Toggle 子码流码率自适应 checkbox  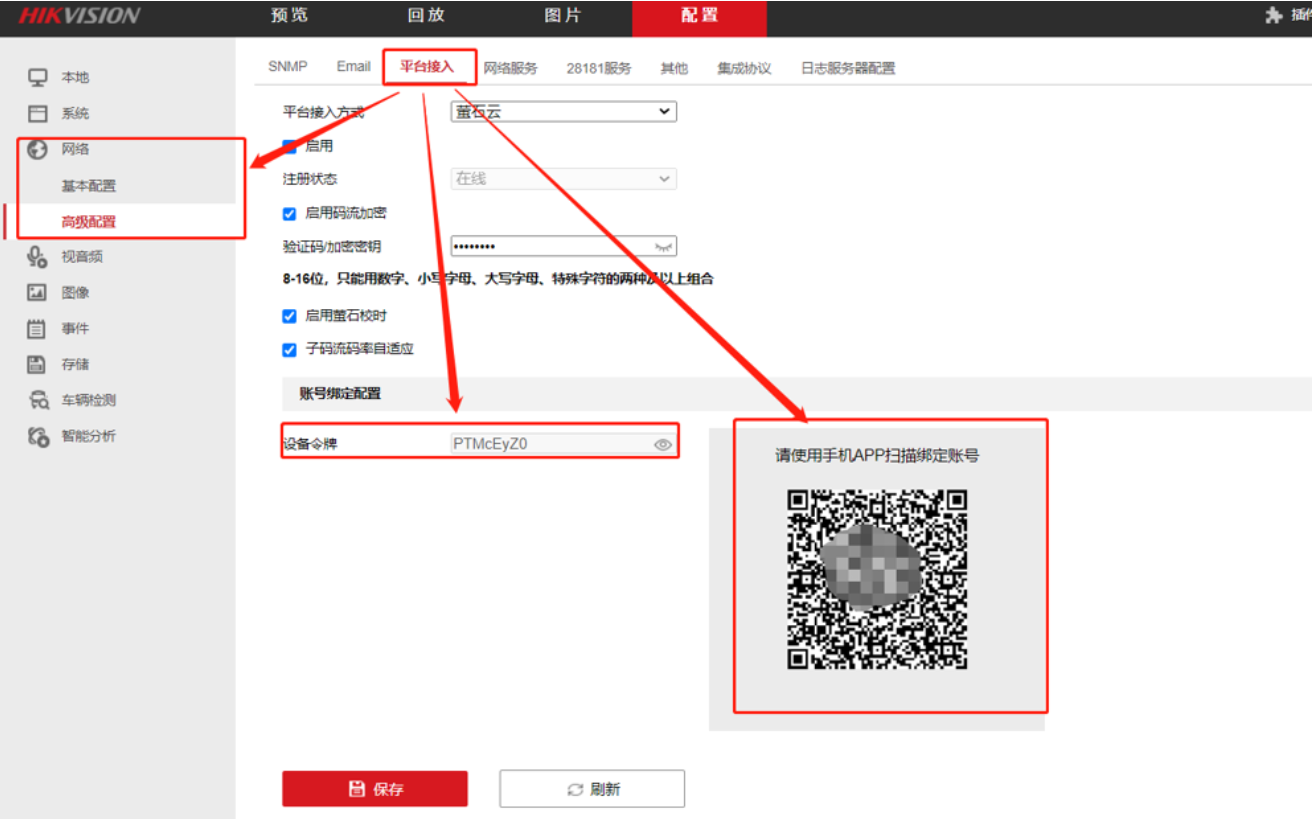tap(290, 350)
